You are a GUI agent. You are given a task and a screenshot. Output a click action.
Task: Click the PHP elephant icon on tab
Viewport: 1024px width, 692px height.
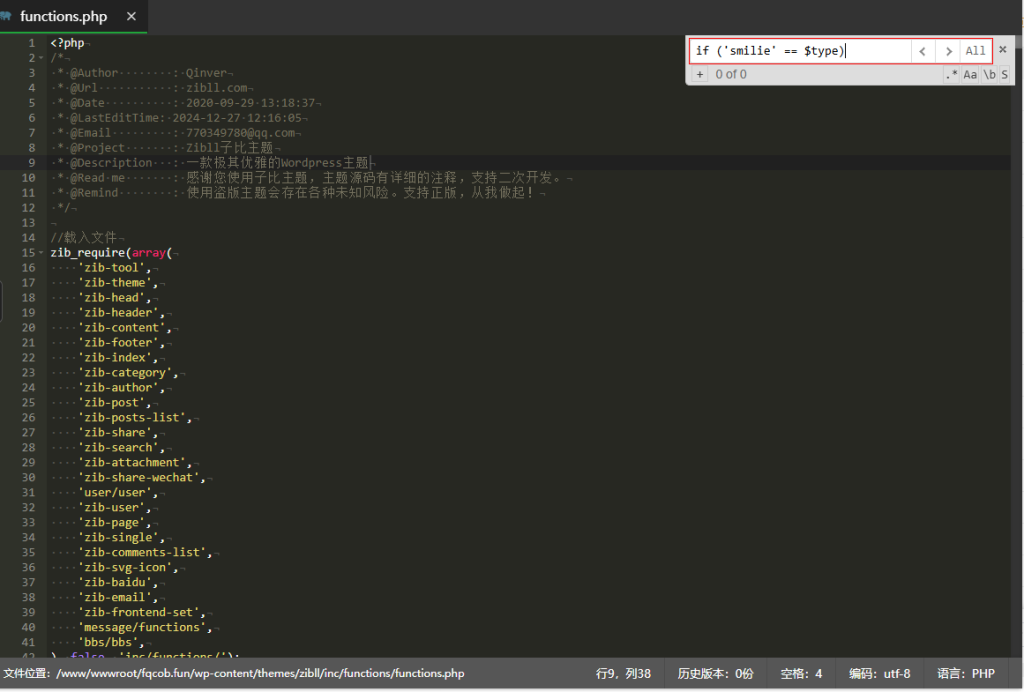(7, 16)
